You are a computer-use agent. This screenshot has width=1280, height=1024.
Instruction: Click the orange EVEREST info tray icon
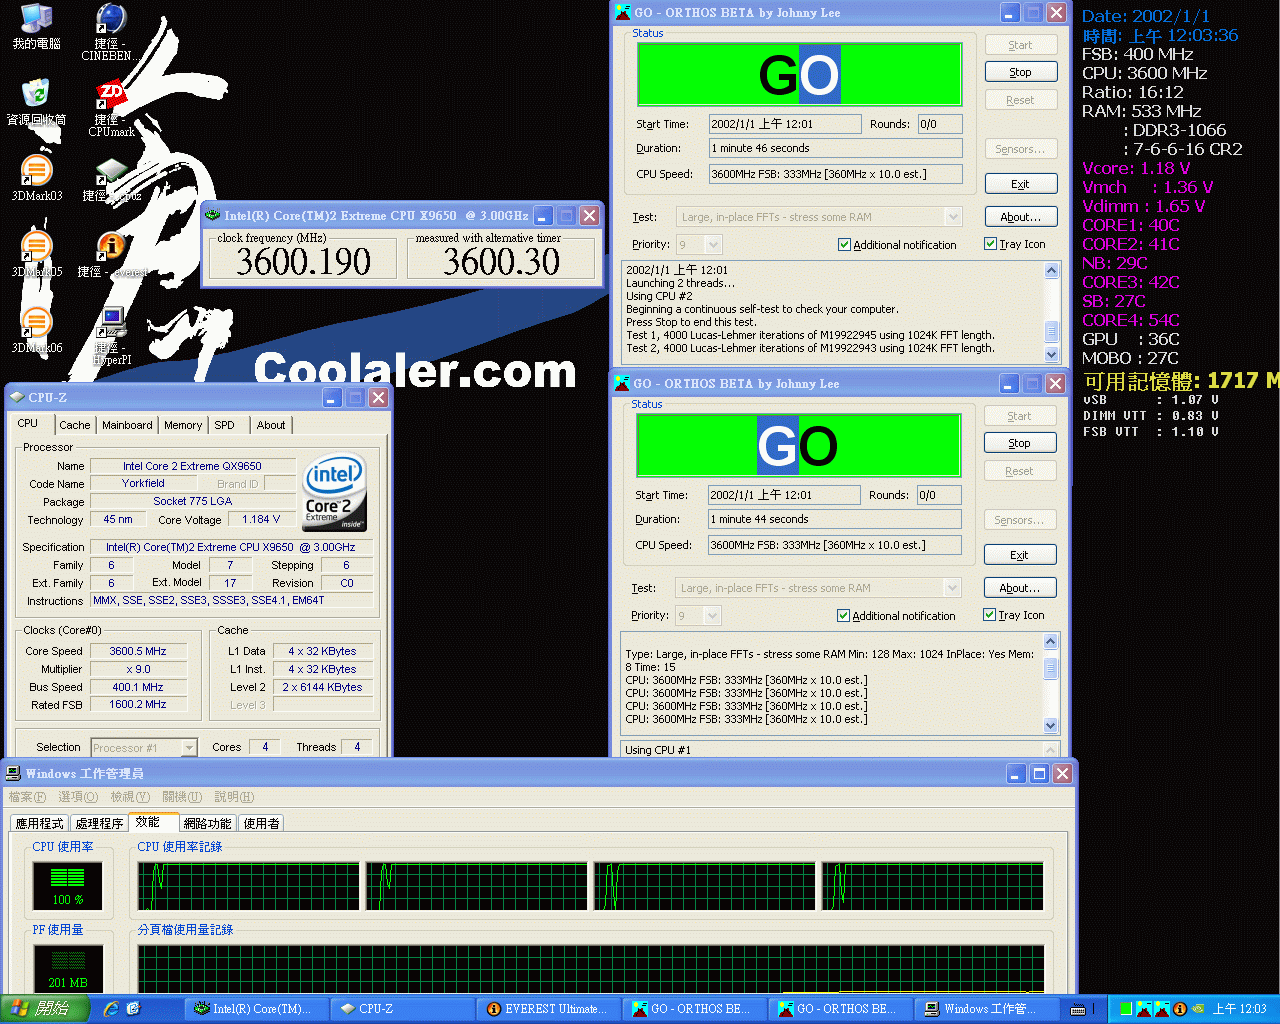[1180, 1009]
